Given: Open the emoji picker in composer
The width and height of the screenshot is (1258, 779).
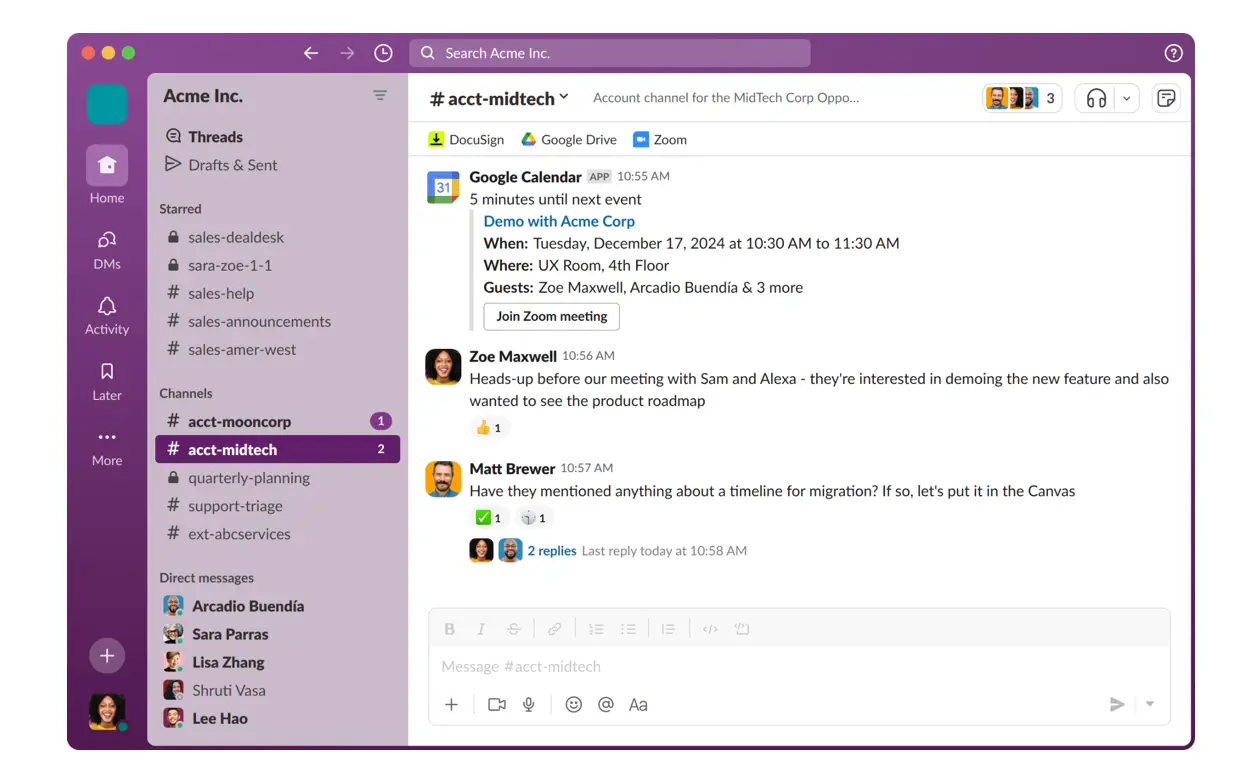Looking at the screenshot, I should pyautogui.click(x=573, y=705).
